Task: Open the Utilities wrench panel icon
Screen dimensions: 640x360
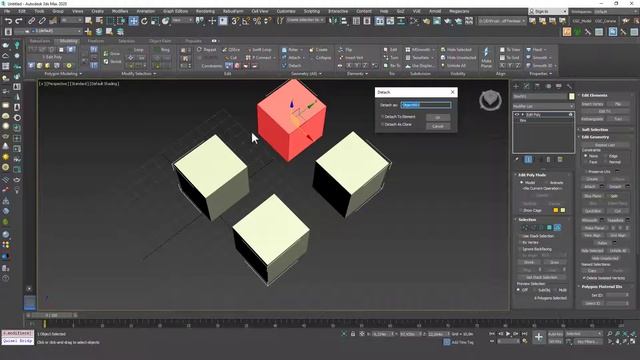Action: point(569,86)
